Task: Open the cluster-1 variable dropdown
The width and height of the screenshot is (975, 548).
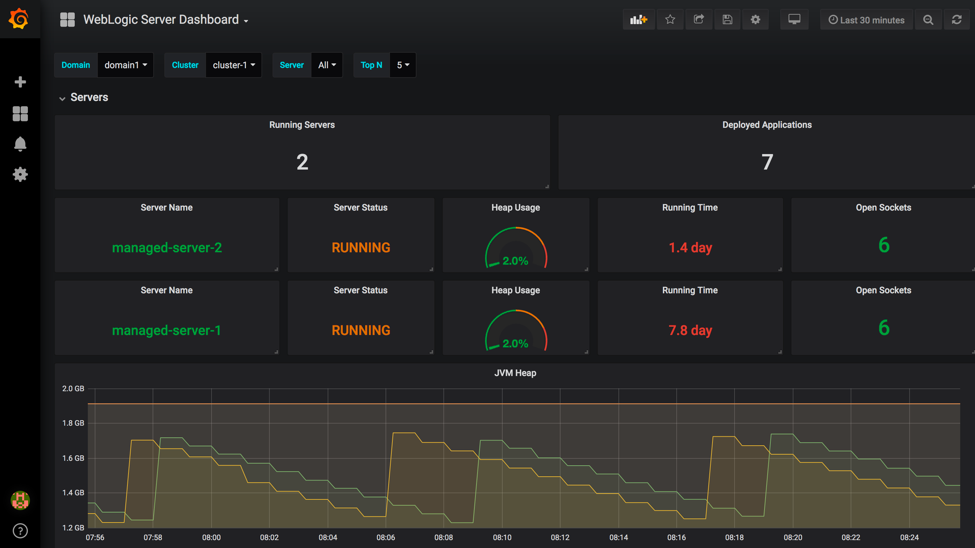Action: click(234, 65)
